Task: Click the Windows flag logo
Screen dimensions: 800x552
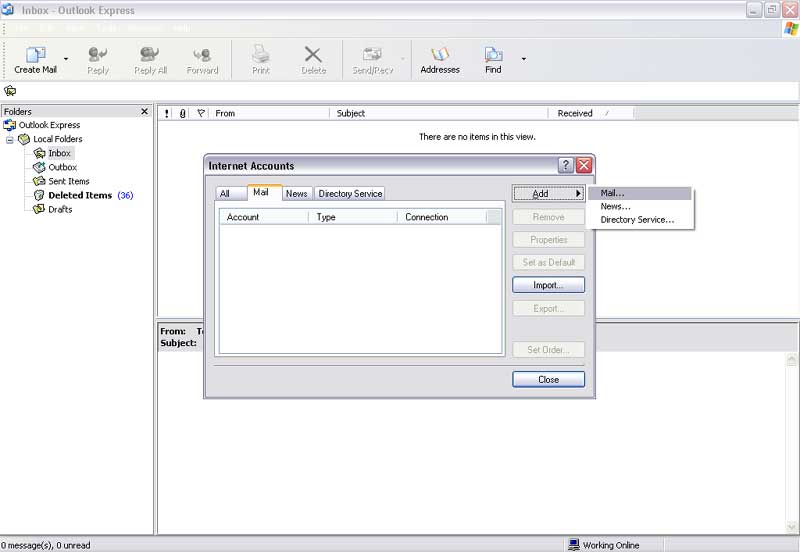Action: coord(791,29)
